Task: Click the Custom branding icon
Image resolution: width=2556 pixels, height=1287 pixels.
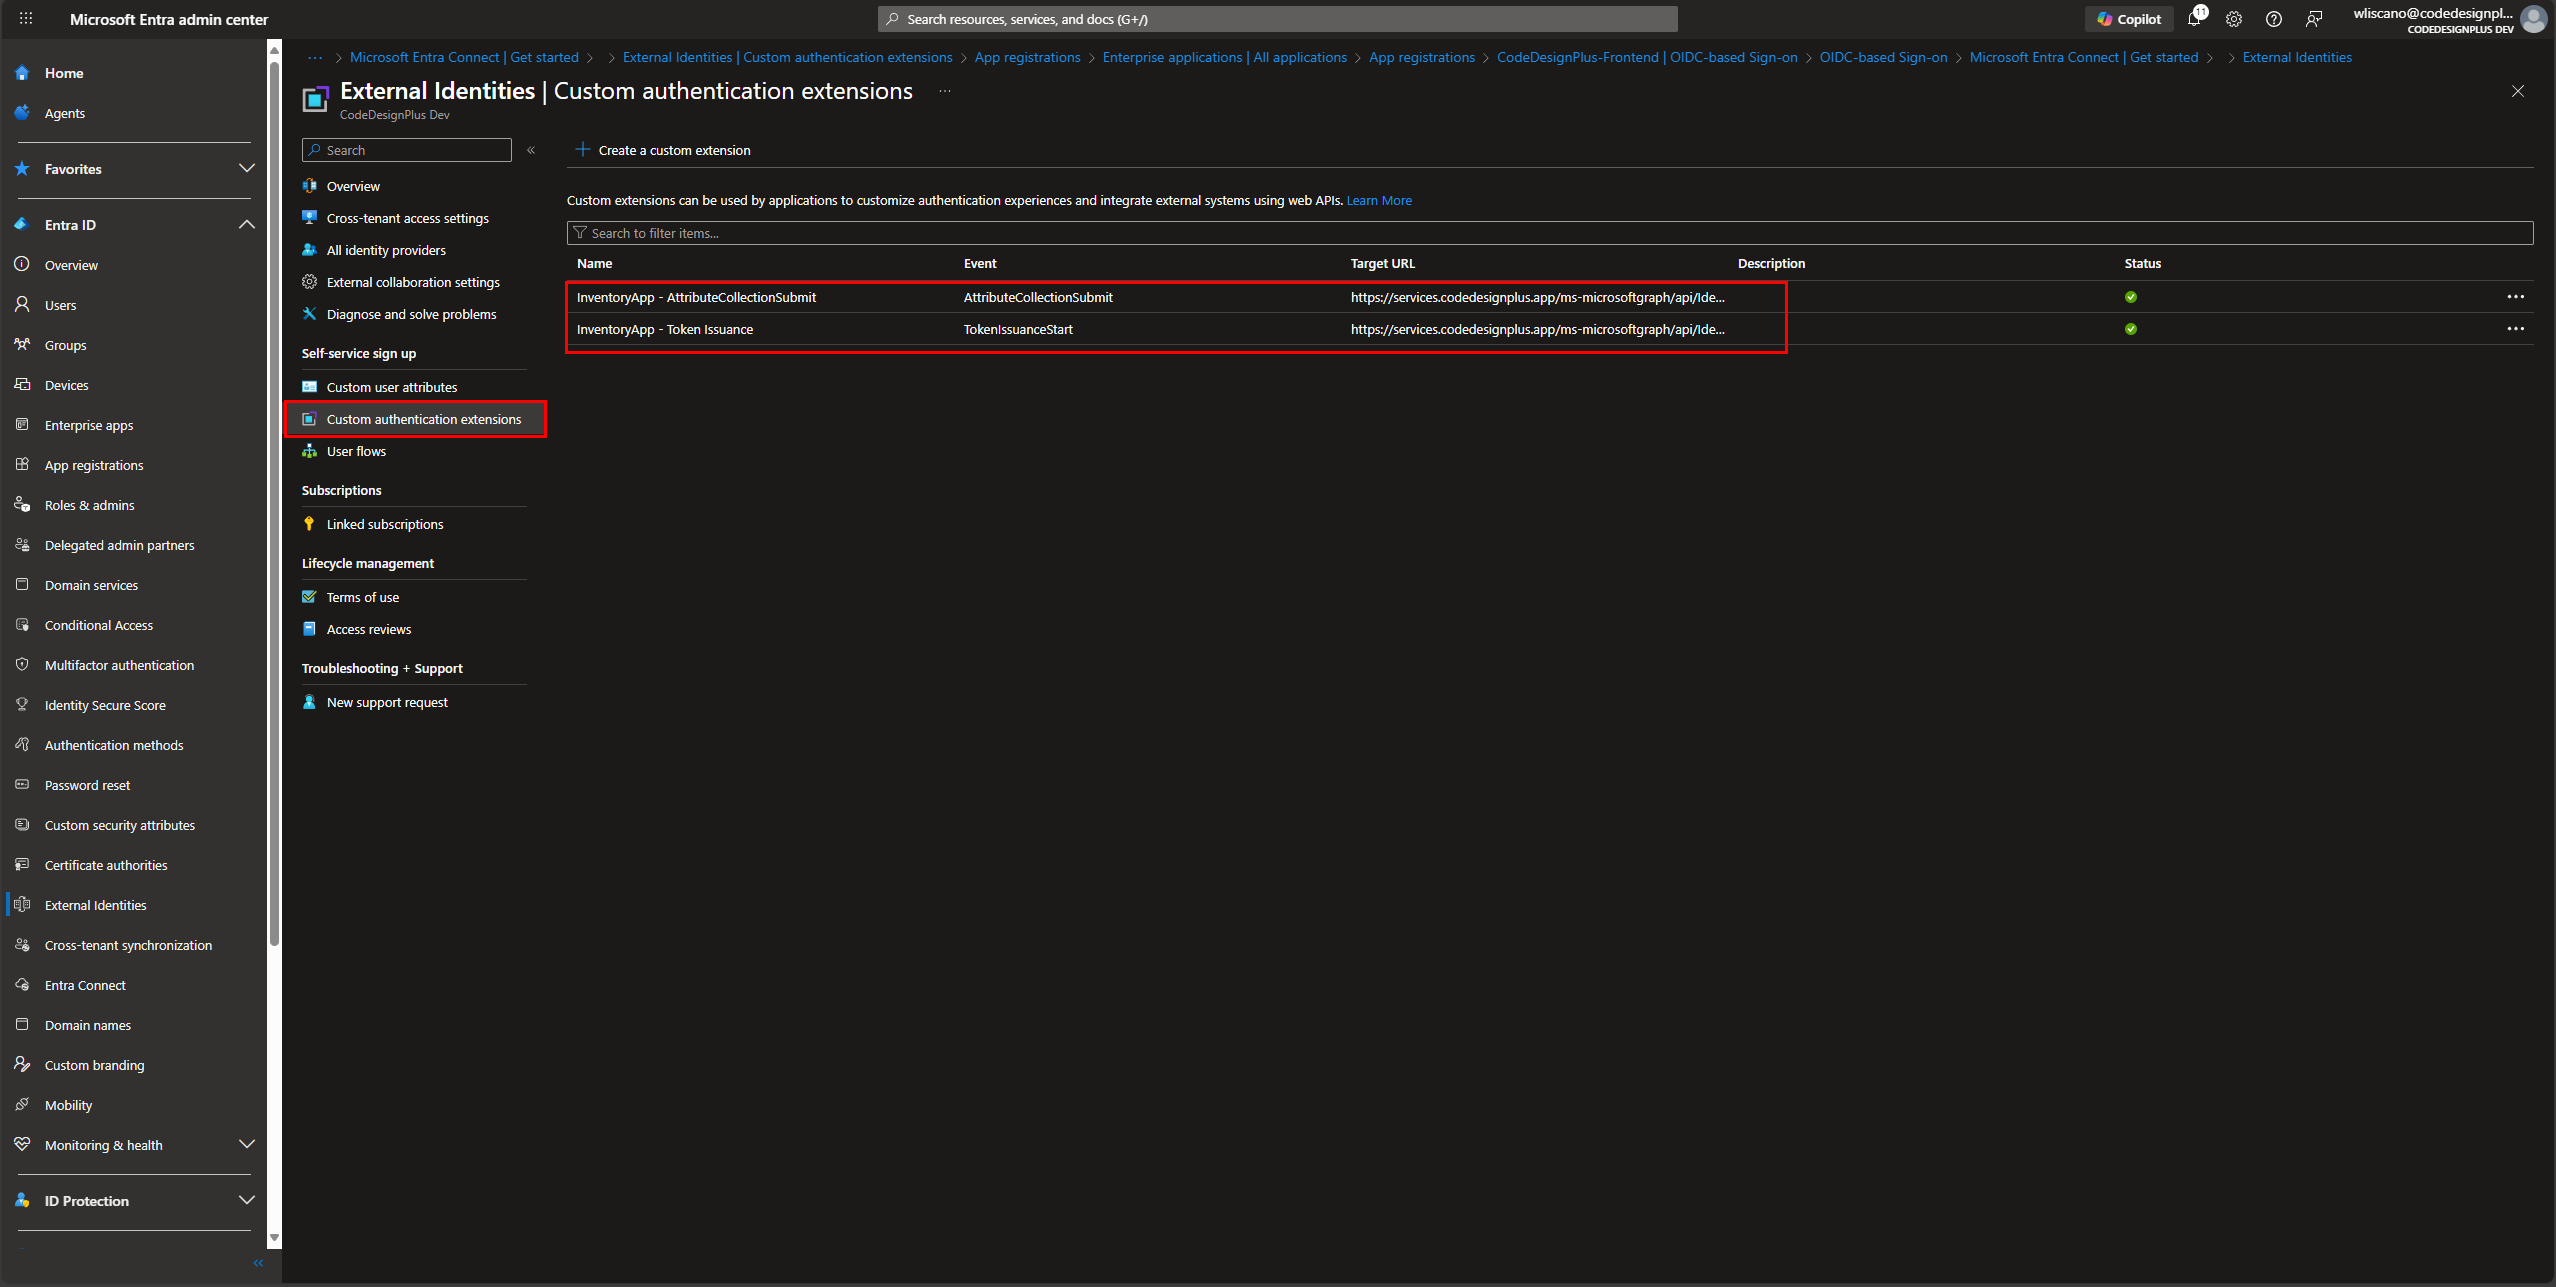Action: tap(22, 1065)
